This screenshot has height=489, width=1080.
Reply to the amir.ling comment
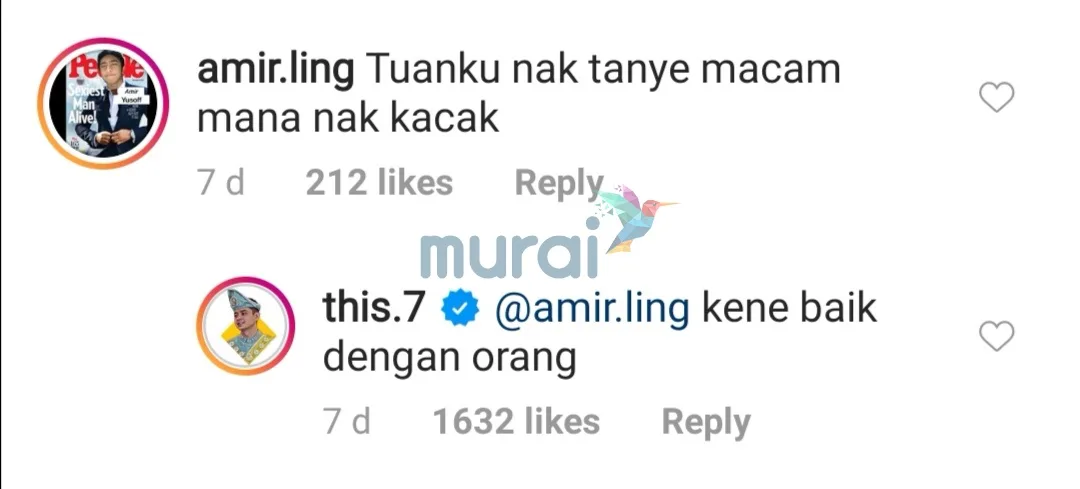point(559,184)
